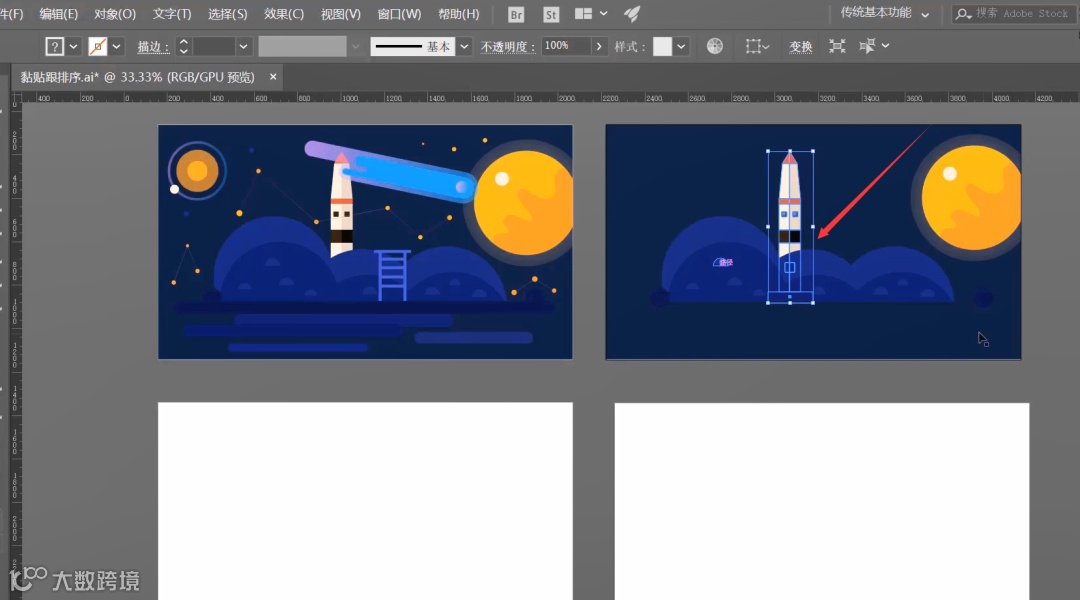
Task: Open the 对象(O) menu
Action: [x=115, y=14]
